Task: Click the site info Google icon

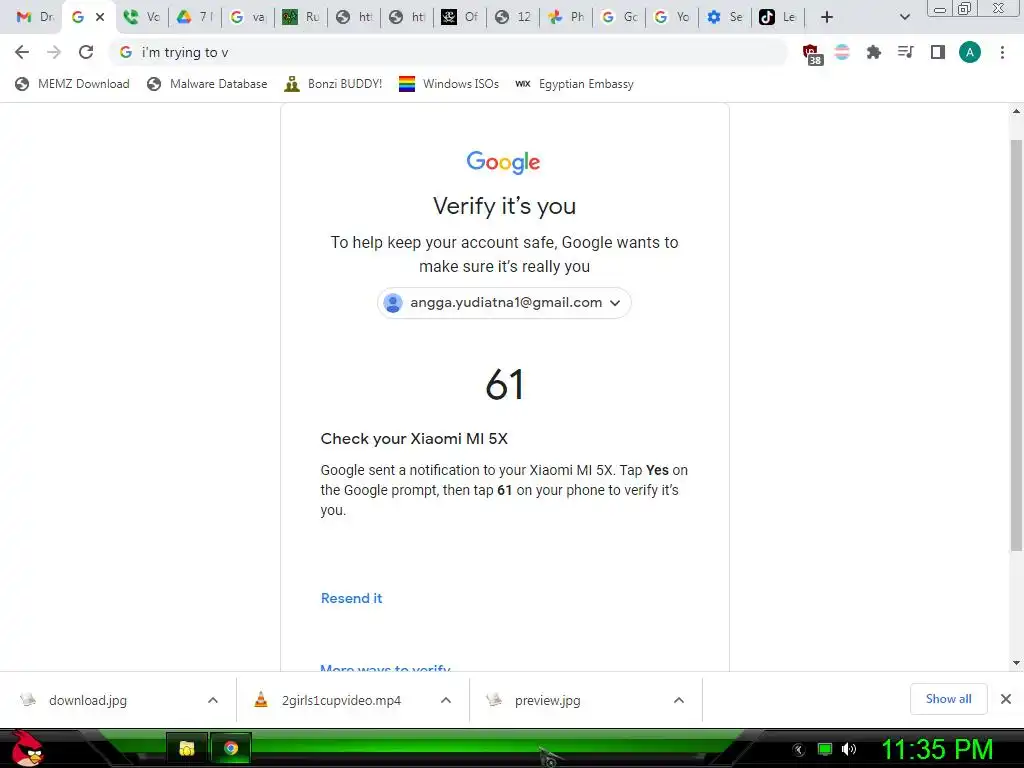Action: (126, 52)
